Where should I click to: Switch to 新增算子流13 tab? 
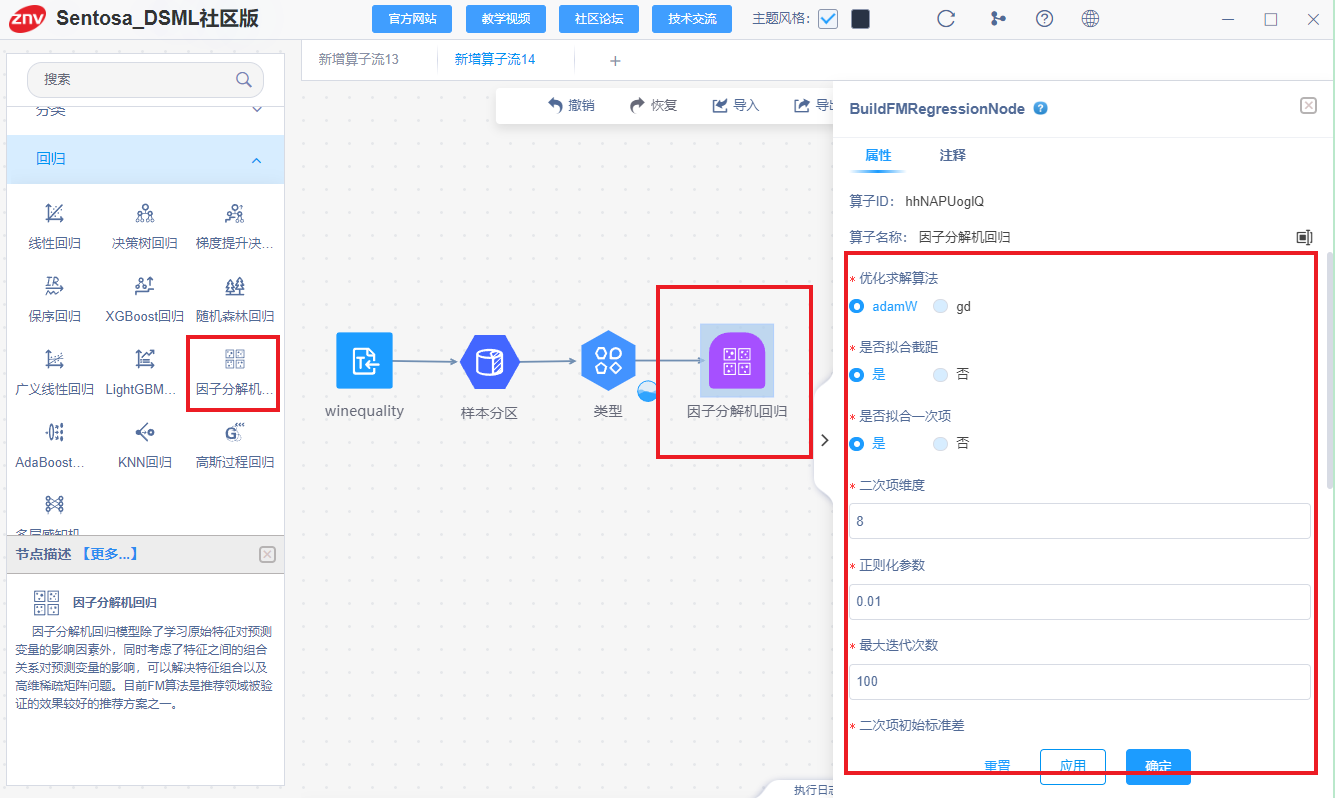pyautogui.click(x=358, y=60)
